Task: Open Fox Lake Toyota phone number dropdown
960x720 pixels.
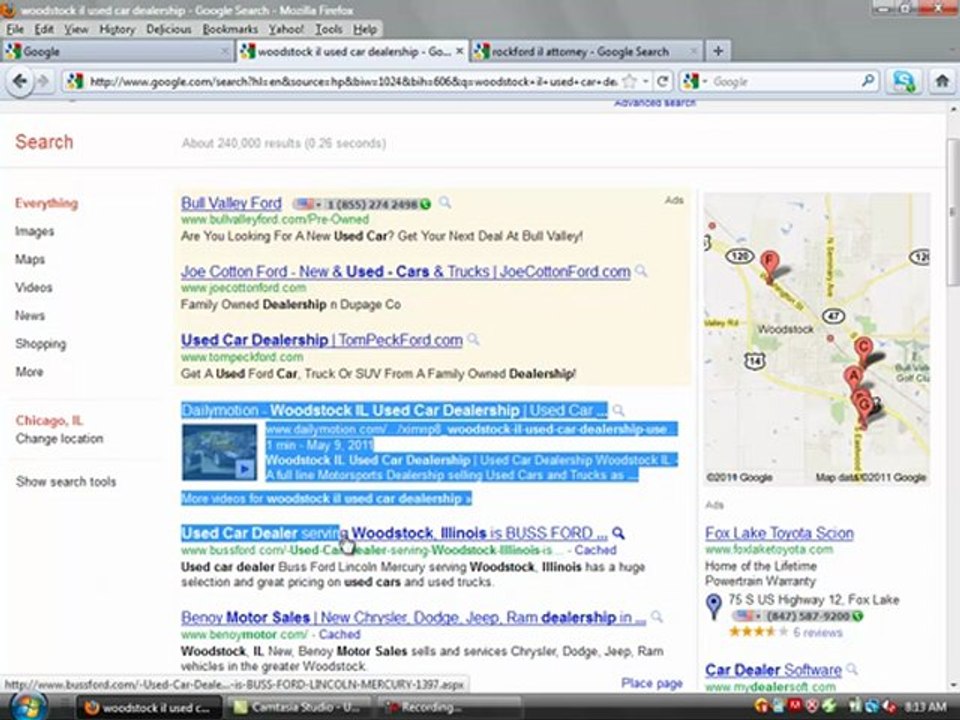Action: tap(757, 616)
